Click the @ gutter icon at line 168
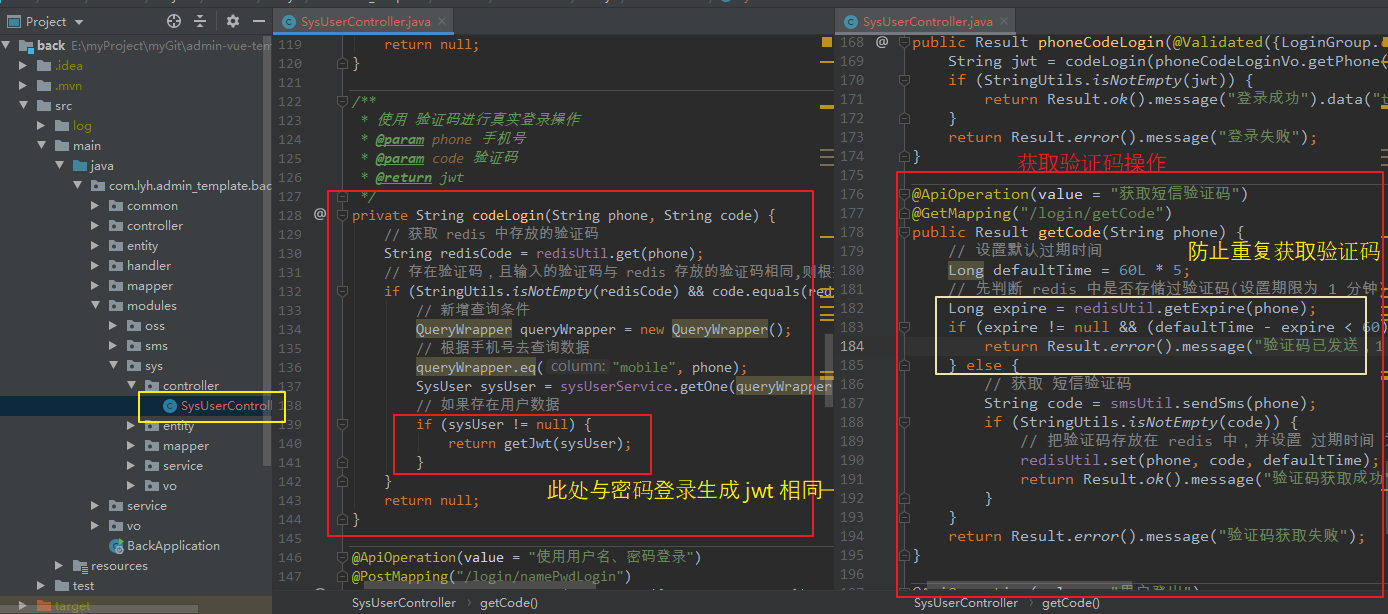Viewport: 1388px width, 614px height. pos(882,42)
